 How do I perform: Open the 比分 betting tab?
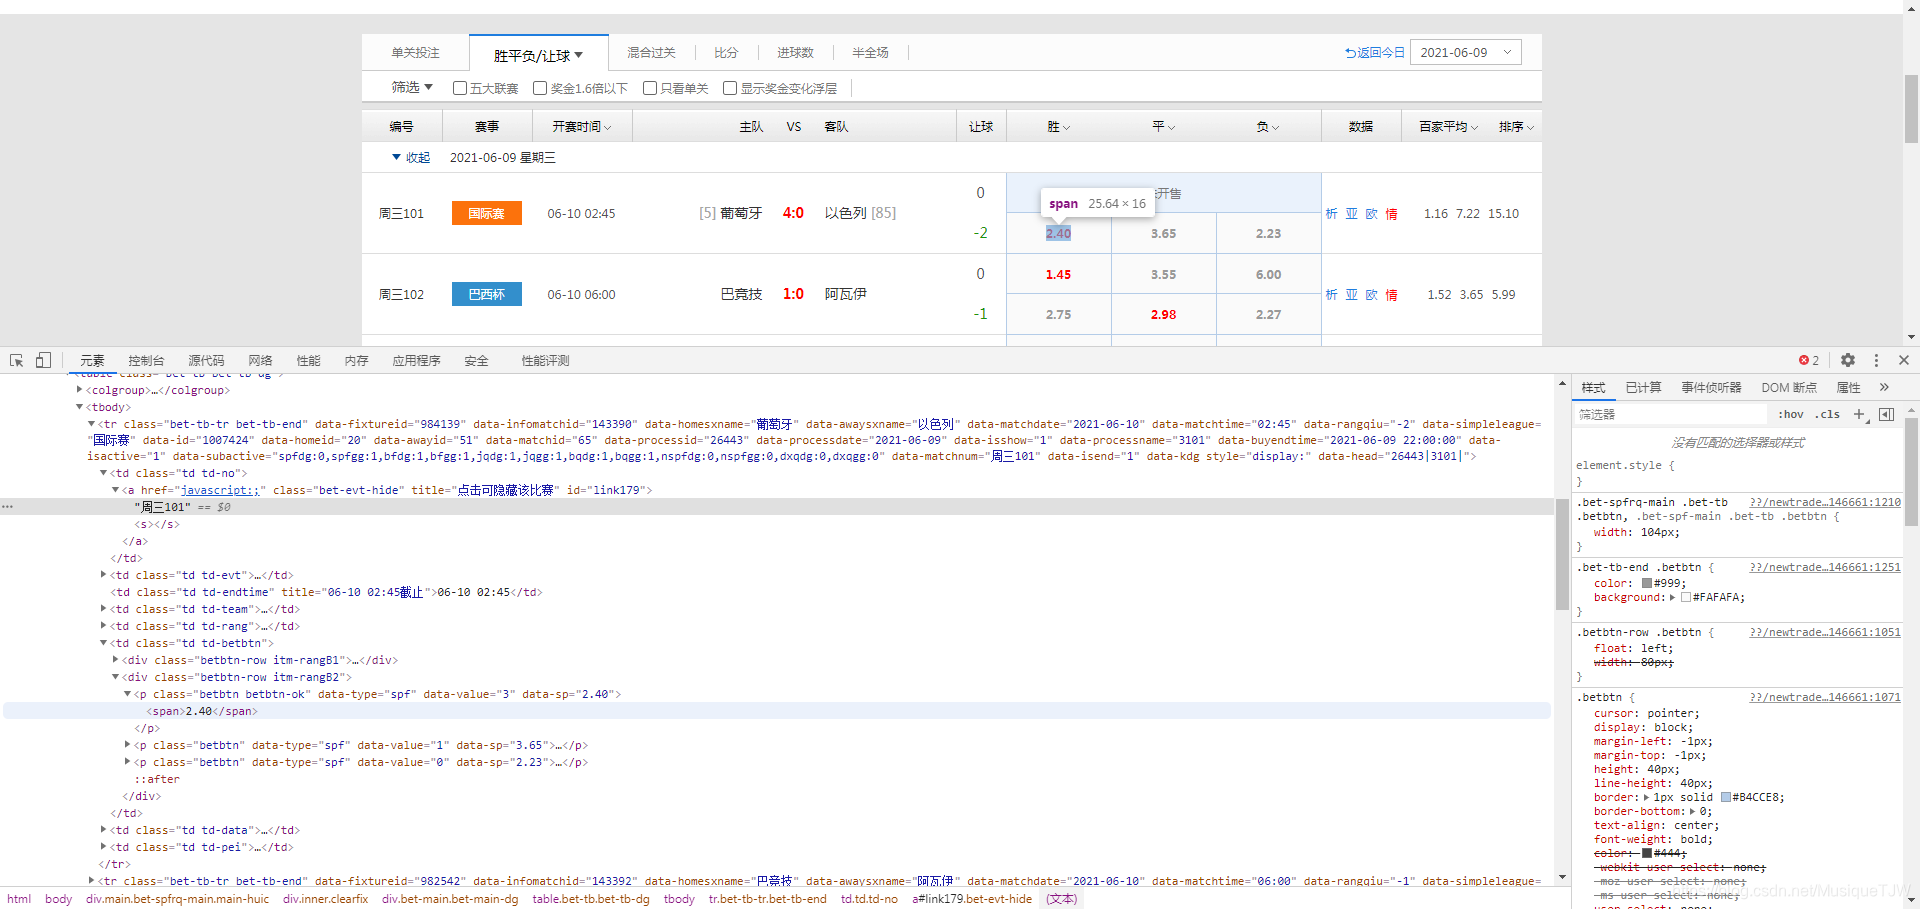(726, 52)
